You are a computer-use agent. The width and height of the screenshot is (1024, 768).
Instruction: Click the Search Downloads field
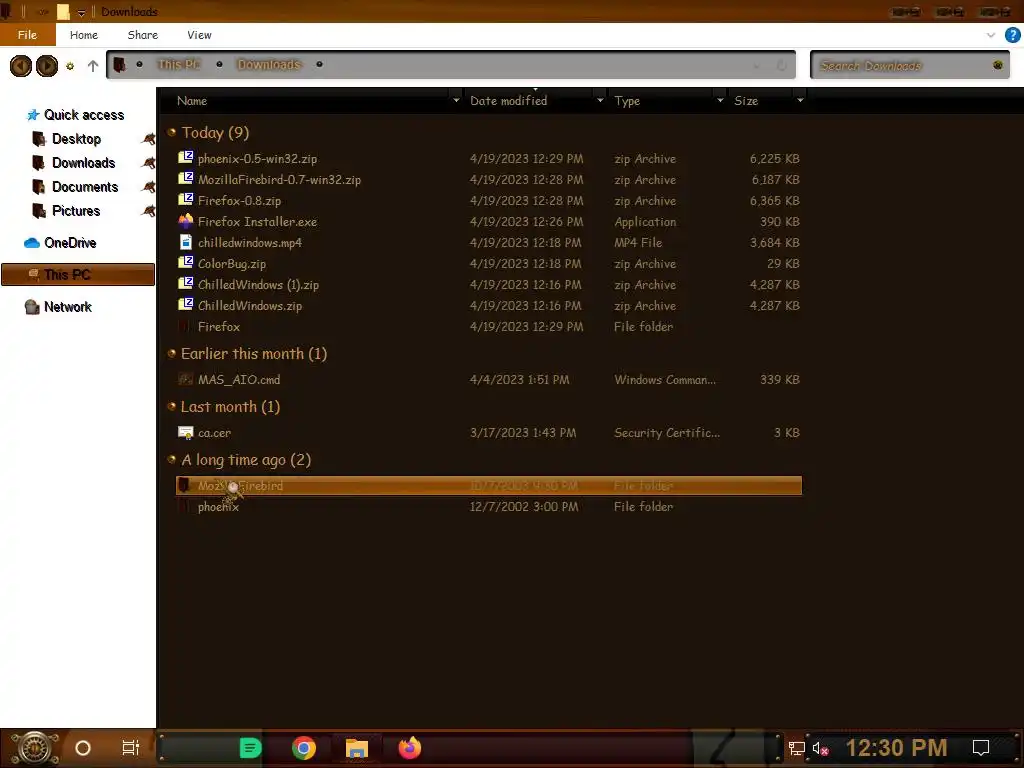pyautogui.click(x=909, y=65)
